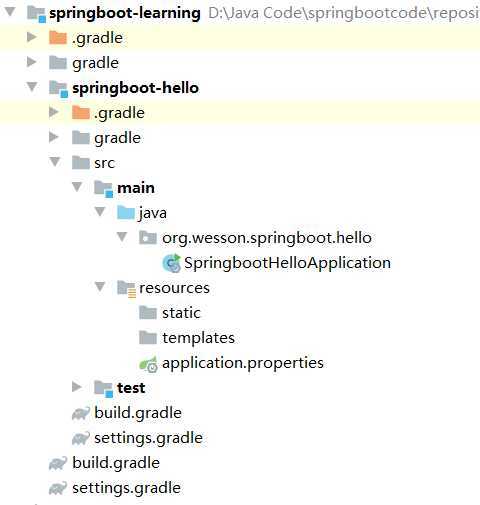Click the SpringbootHelloApplication class icon
Screen dimensions: 480x505
[x=171, y=263]
